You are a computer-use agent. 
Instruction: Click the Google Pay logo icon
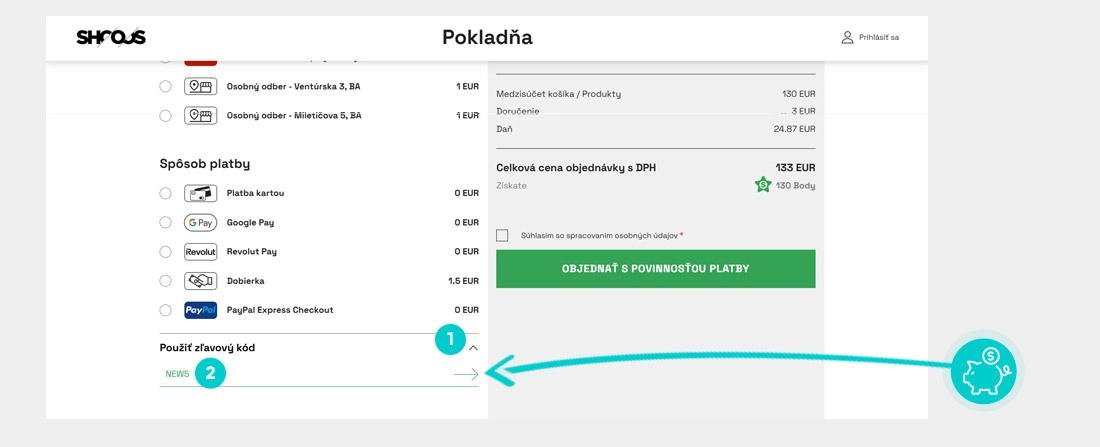coord(200,222)
